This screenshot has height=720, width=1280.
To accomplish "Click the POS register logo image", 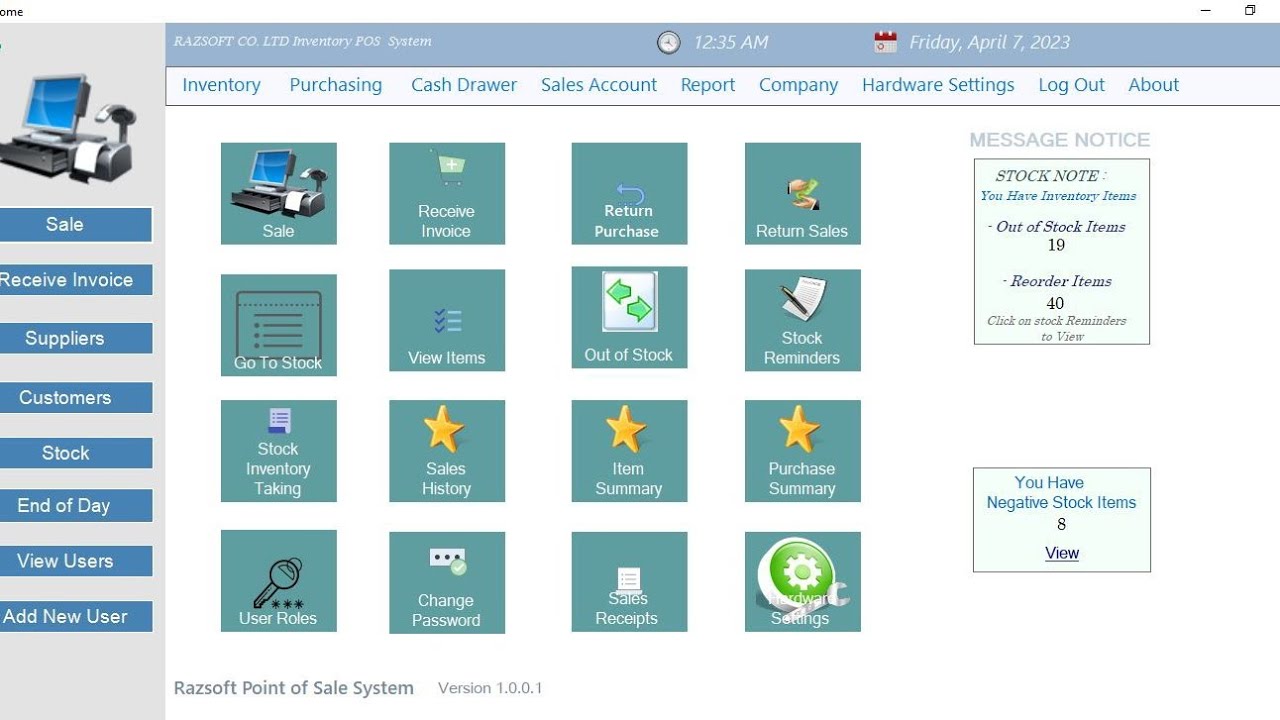I will 68,129.
